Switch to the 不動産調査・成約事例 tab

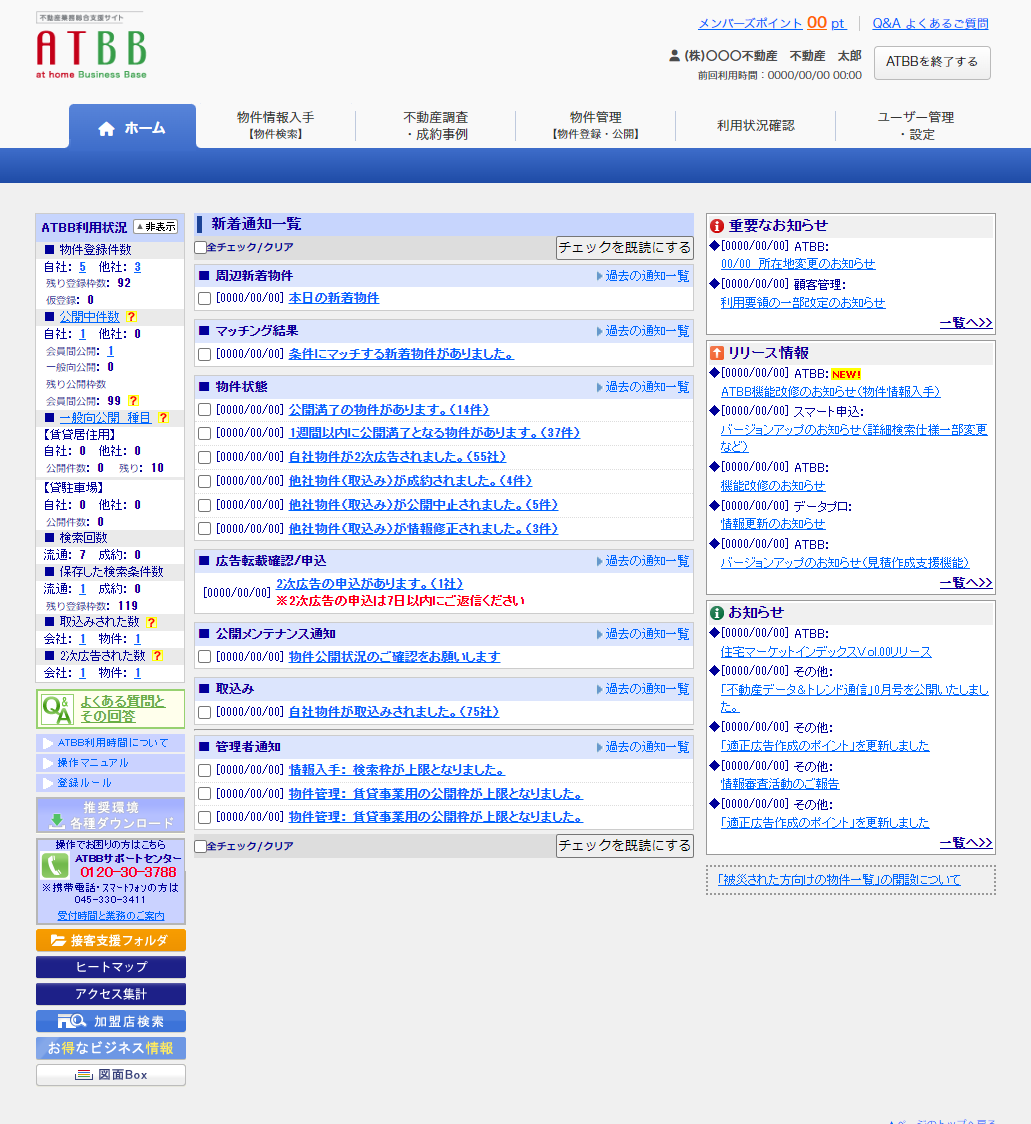435,125
